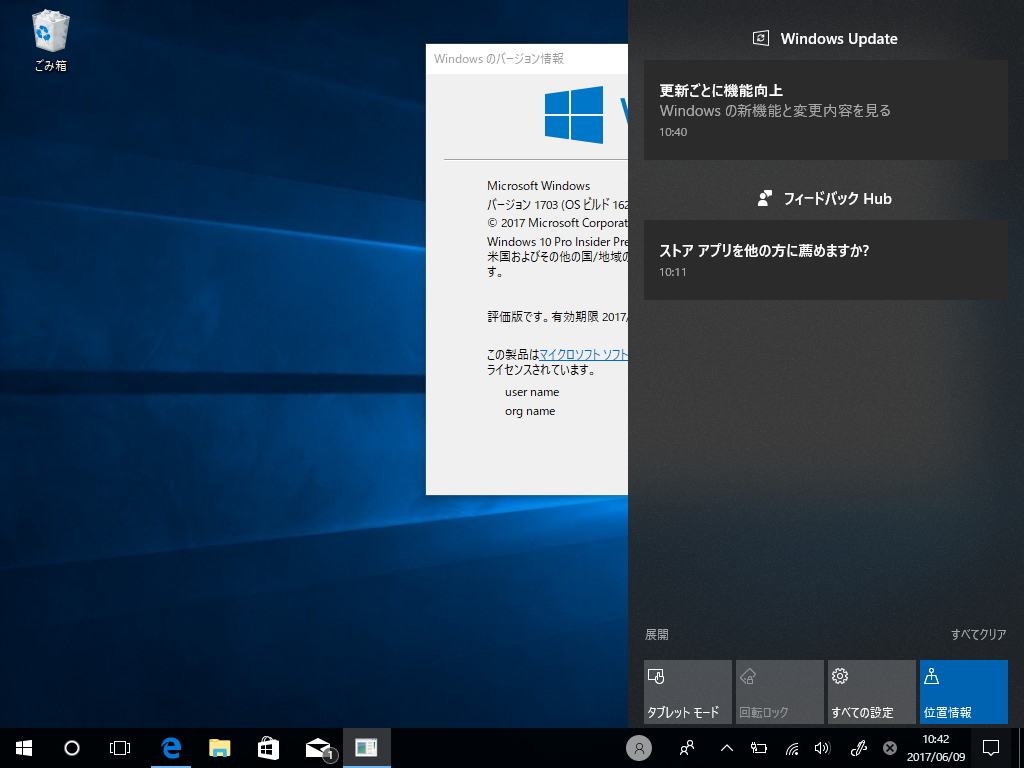Open the People icon near the tray
1024x768 pixels.
pos(686,747)
